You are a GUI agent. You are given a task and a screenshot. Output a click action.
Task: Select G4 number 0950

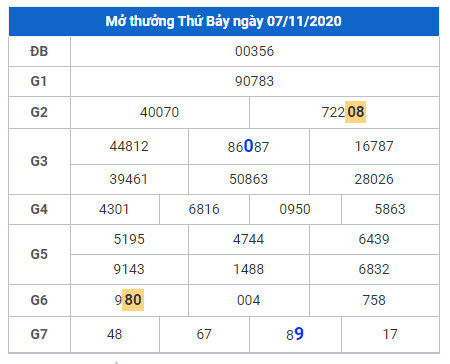click(x=295, y=209)
